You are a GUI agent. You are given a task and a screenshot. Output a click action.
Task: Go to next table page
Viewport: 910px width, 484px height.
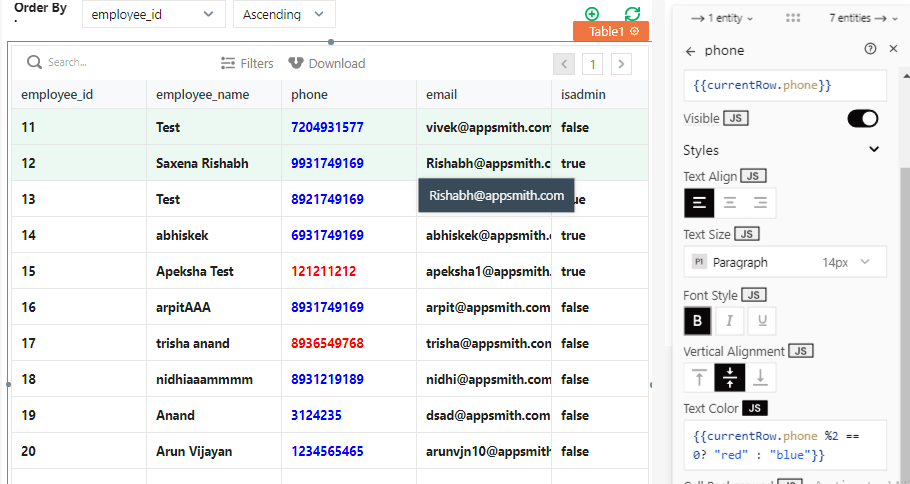tap(621, 64)
